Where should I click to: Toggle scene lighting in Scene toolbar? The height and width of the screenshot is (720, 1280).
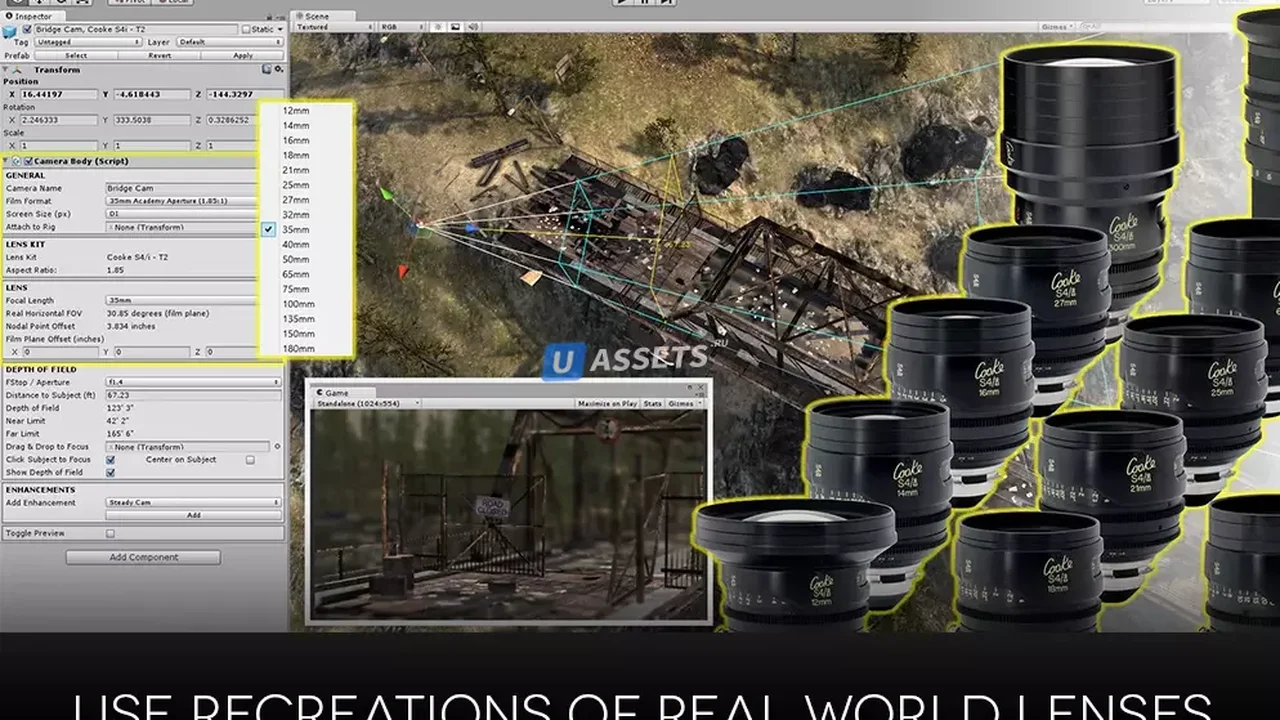(439, 27)
